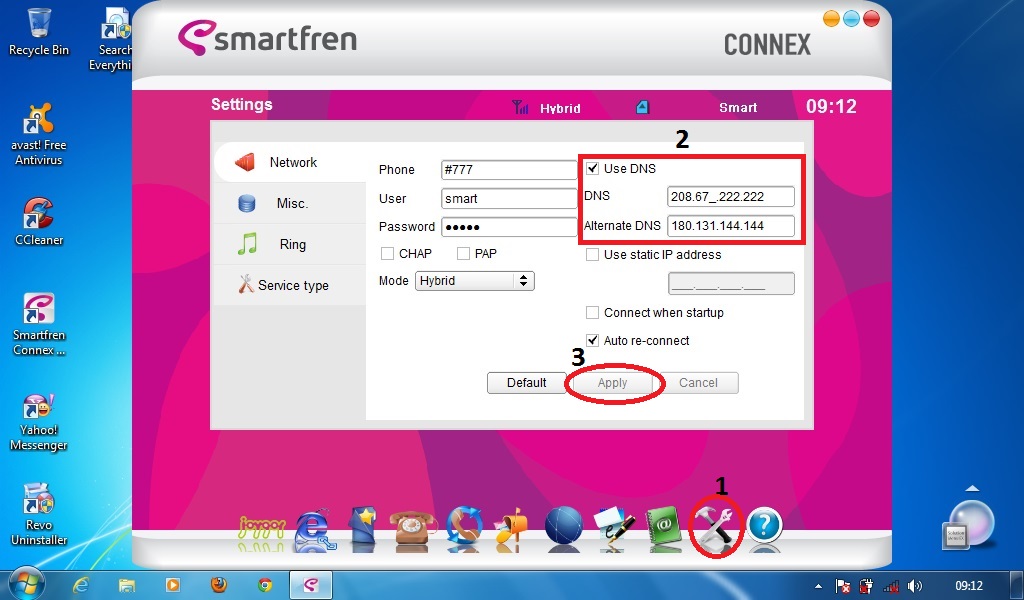Open the call history phone-with-arrows icon
Viewport: 1024px width, 600px height.
pos(464,526)
